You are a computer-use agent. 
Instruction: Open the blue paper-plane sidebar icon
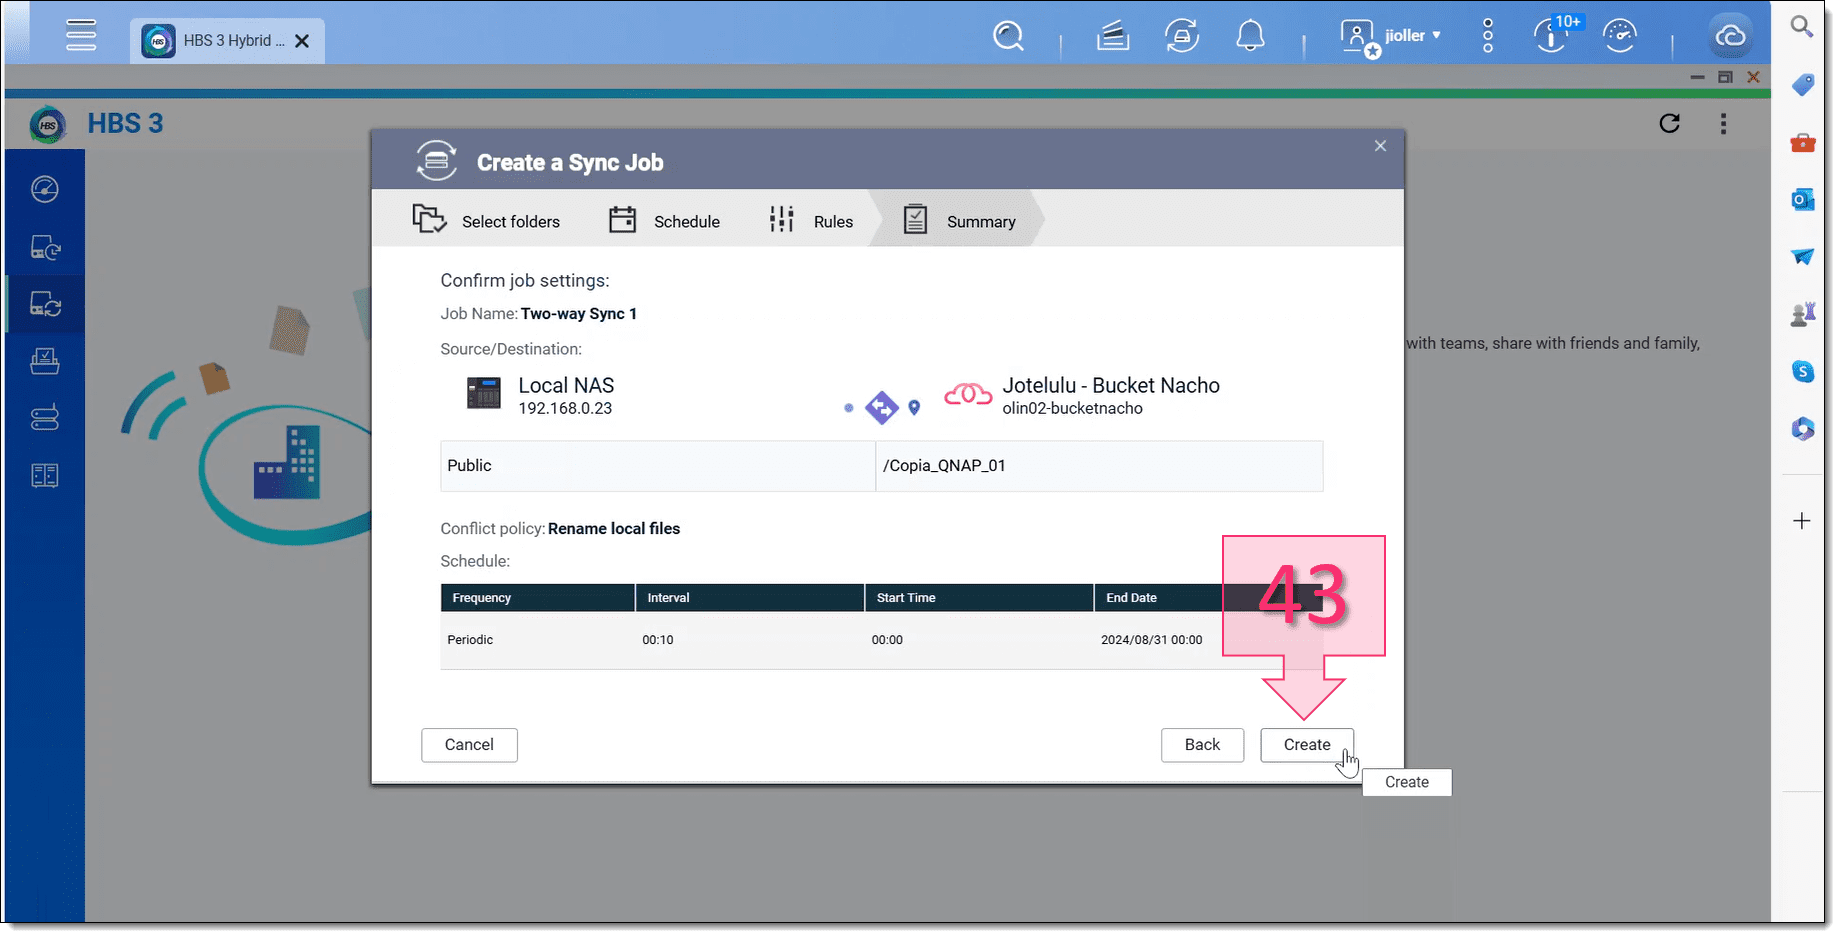point(1802,257)
